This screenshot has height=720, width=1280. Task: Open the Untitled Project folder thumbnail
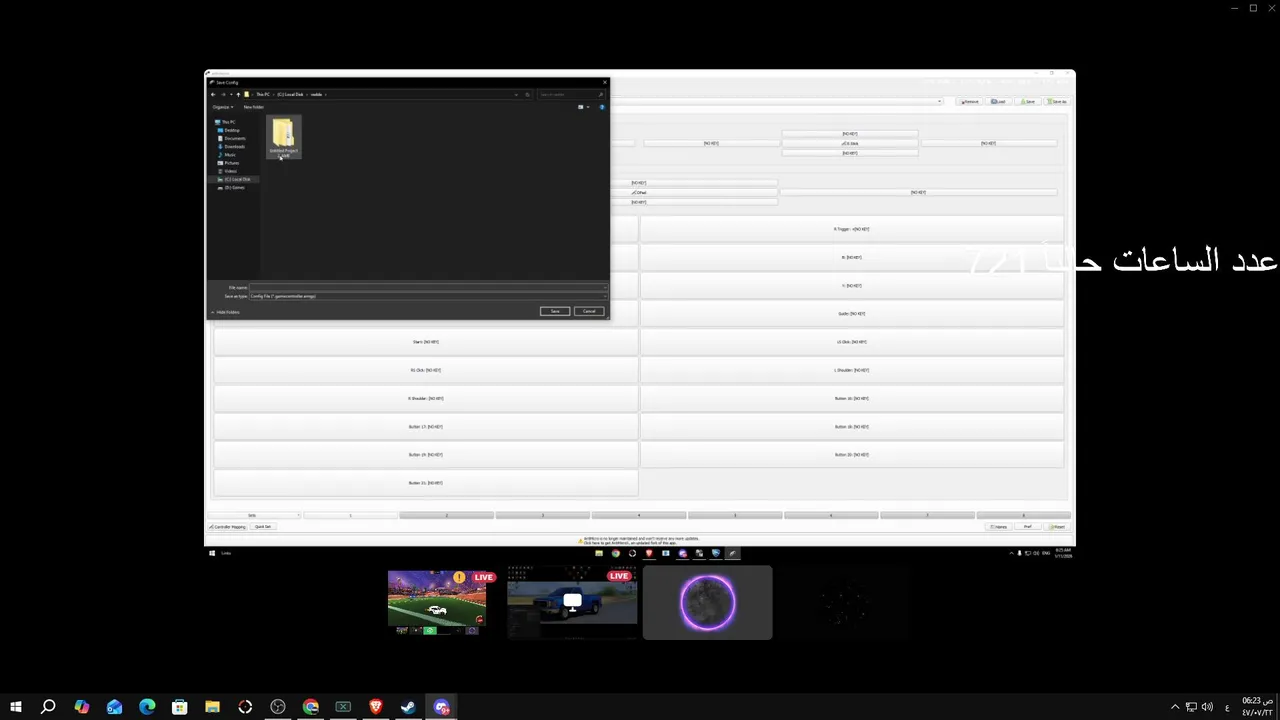coord(283,139)
